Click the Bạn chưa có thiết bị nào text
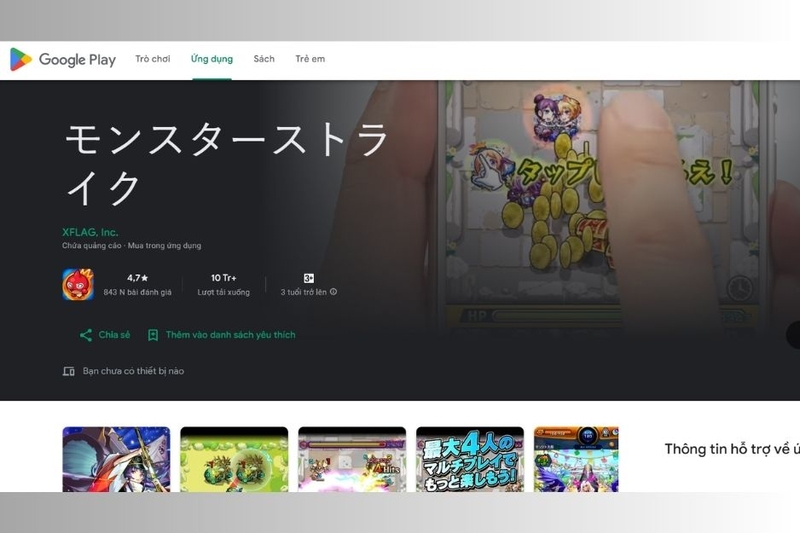This screenshot has height=533, width=800. (133, 371)
